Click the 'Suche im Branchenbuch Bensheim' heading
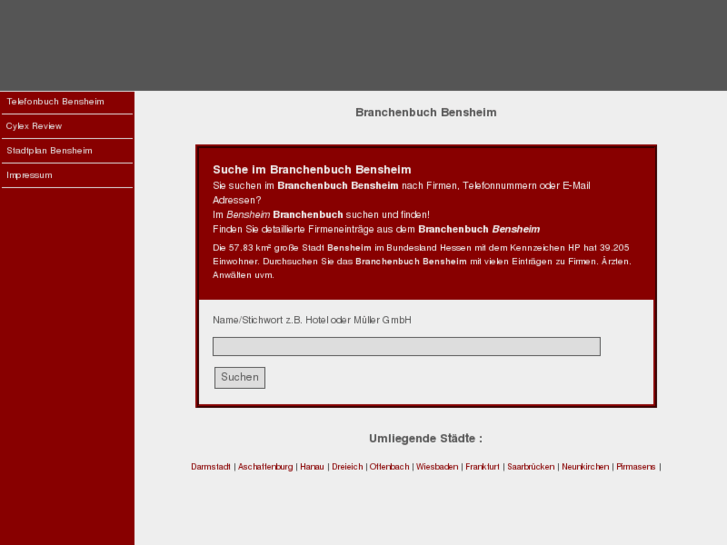 click(x=312, y=170)
